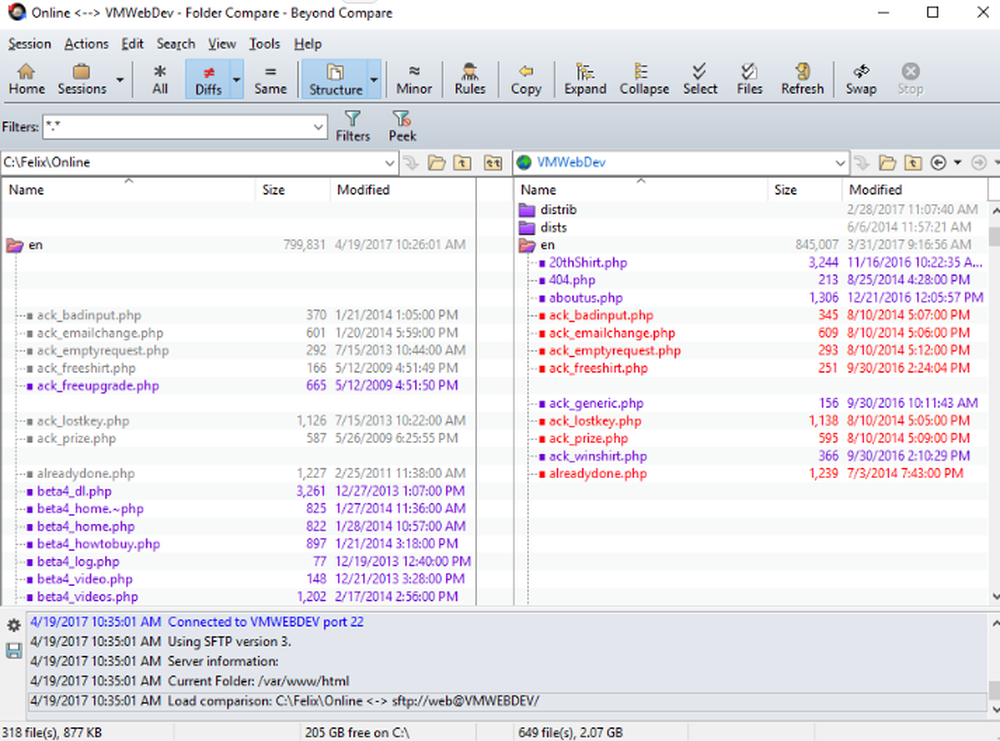Open the Sessions toolbar button

[82, 79]
